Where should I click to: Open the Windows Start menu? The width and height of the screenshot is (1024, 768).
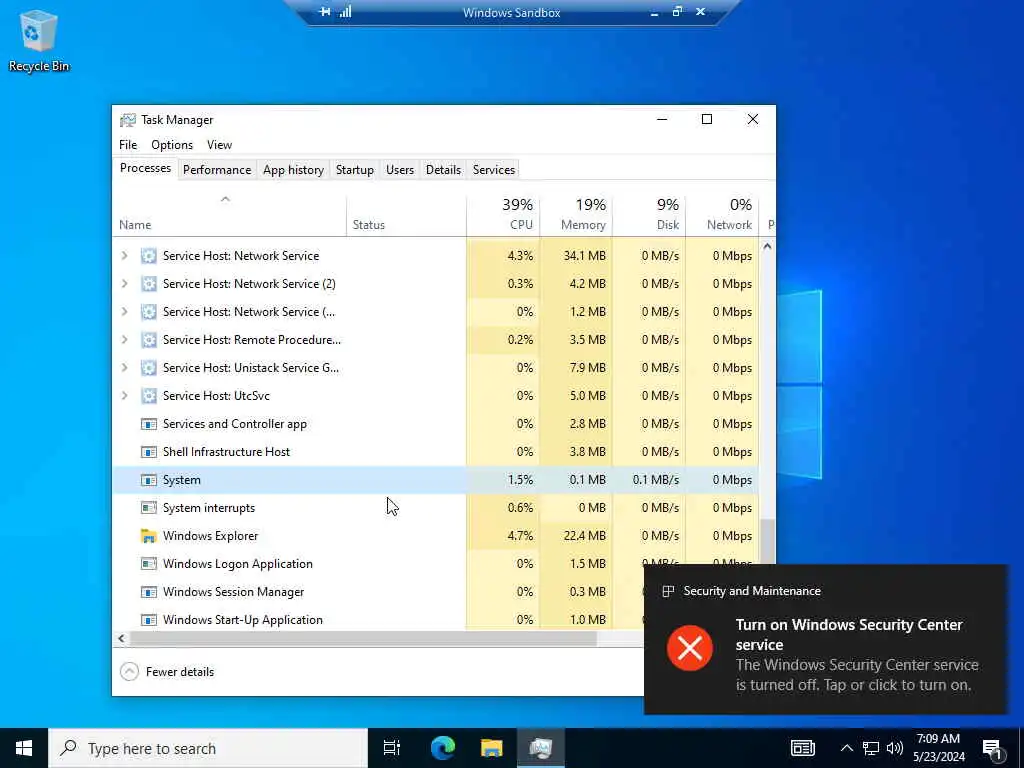point(24,748)
